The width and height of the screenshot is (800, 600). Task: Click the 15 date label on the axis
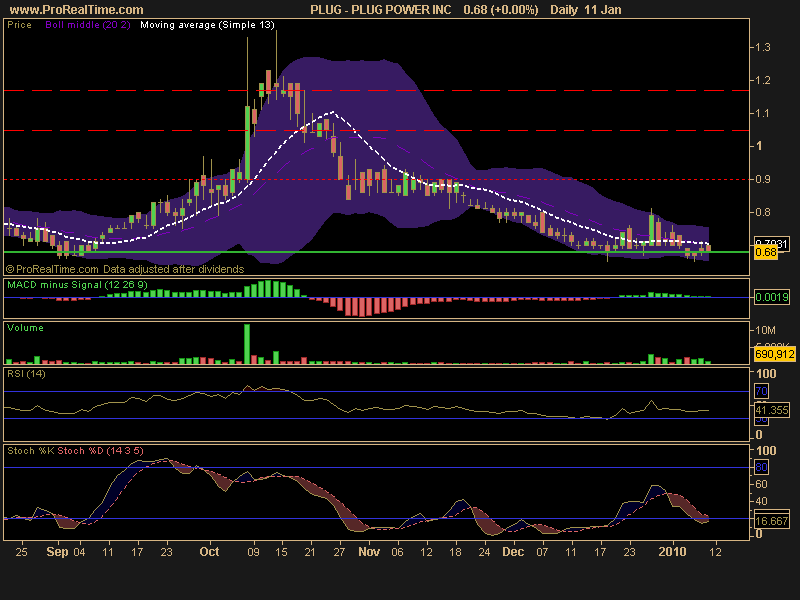(x=281, y=552)
